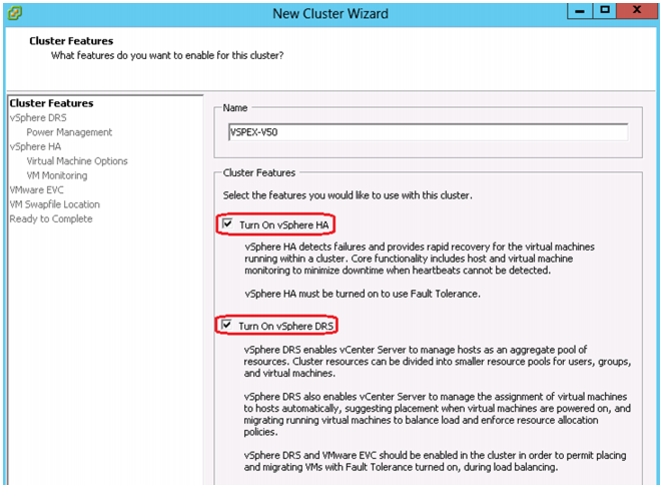The image size is (661, 499).
Task: Click text 'Select the features you would like'
Action: pos(348,196)
